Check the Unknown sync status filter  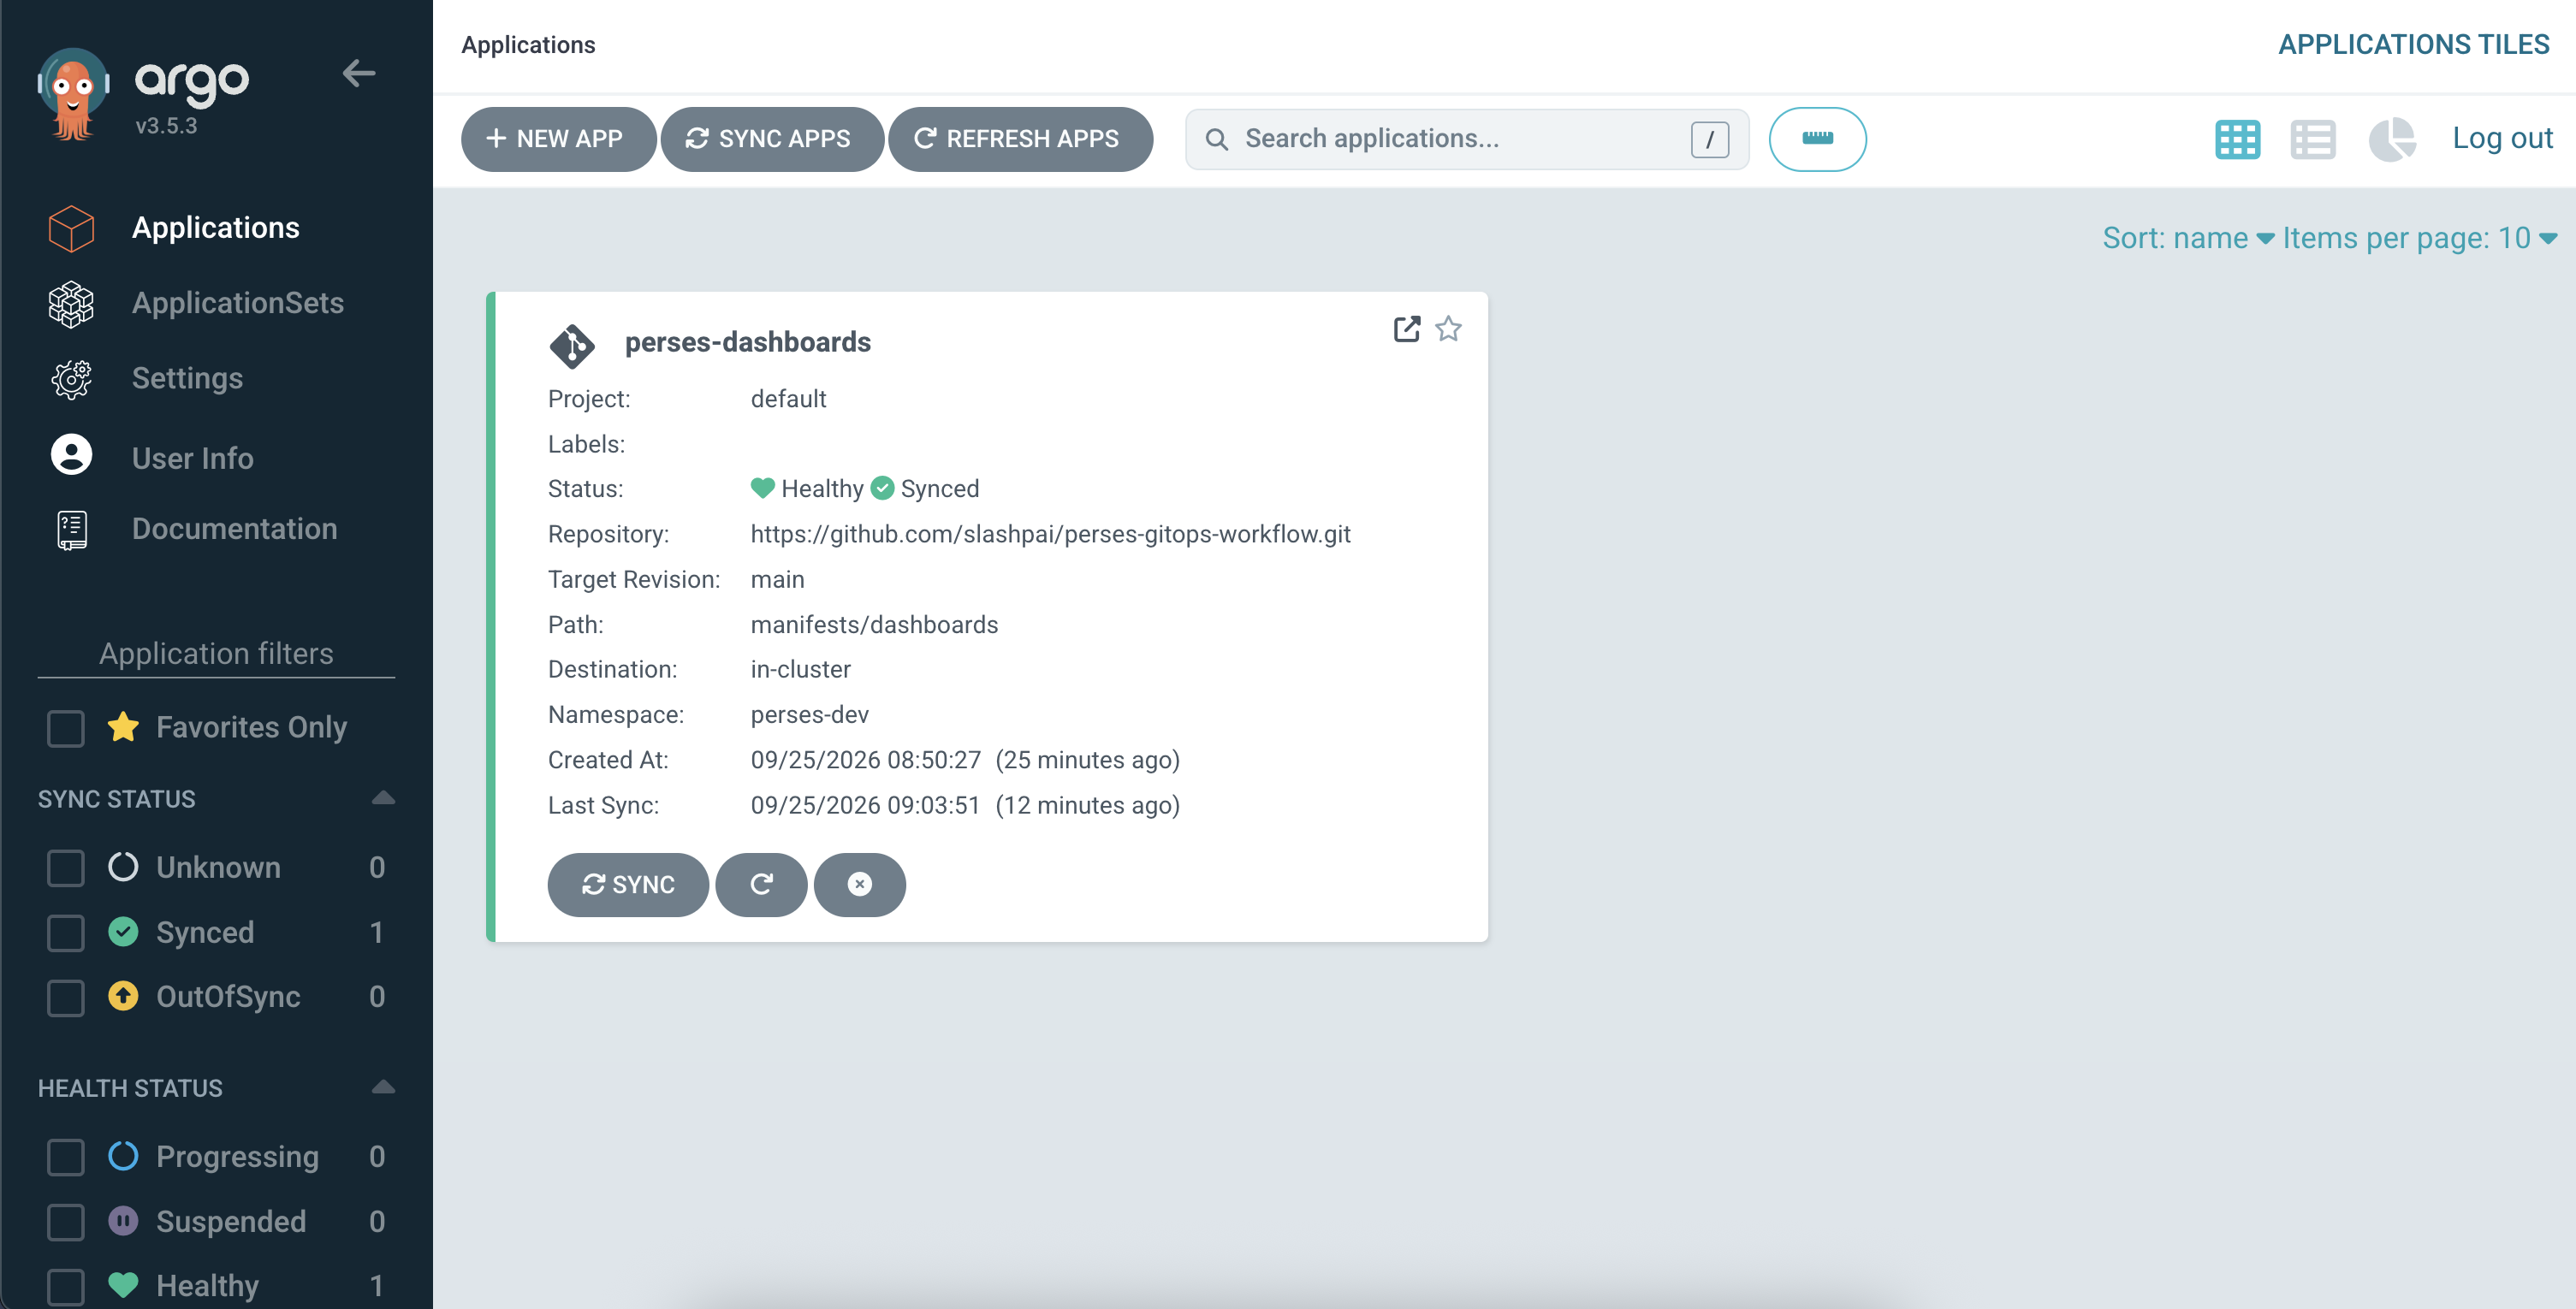pyautogui.click(x=66, y=868)
